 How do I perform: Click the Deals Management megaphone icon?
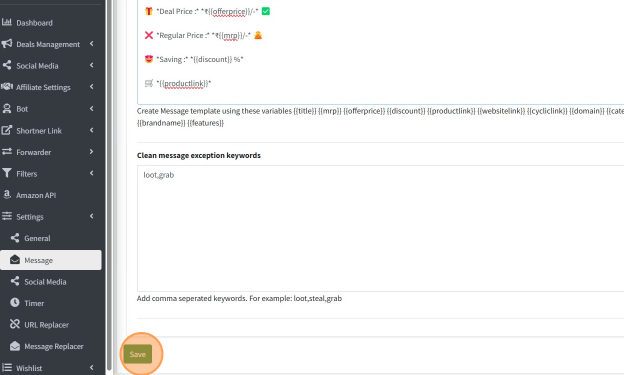pos(7,43)
